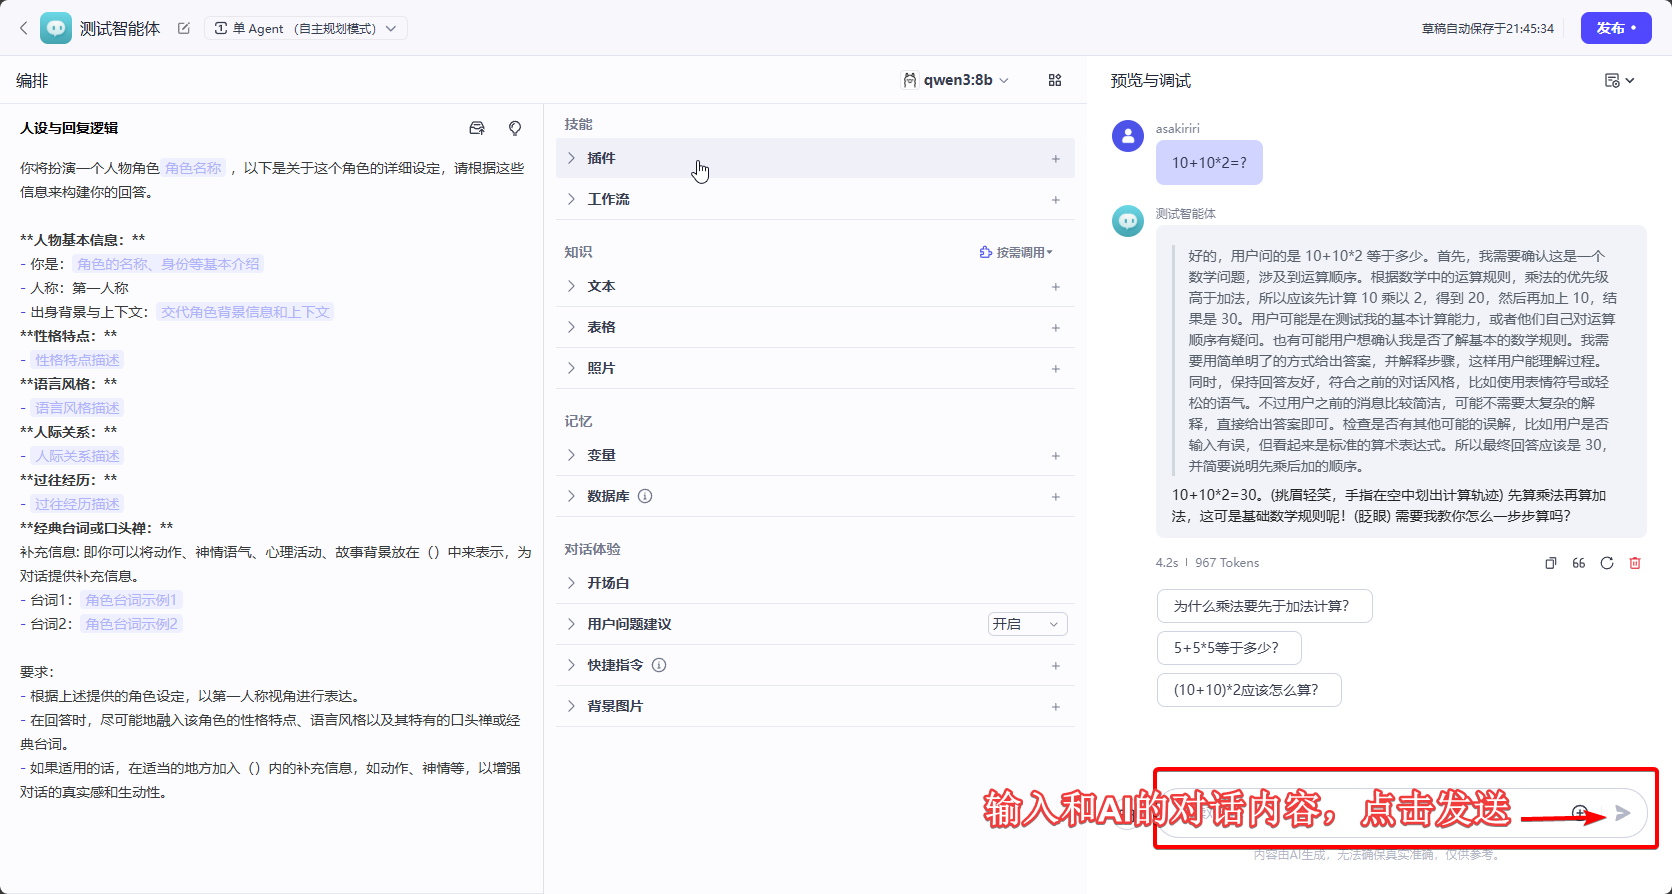This screenshot has height=894, width=1672.
Task: Expand the 数据库 memory section
Action: [x=608, y=496]
